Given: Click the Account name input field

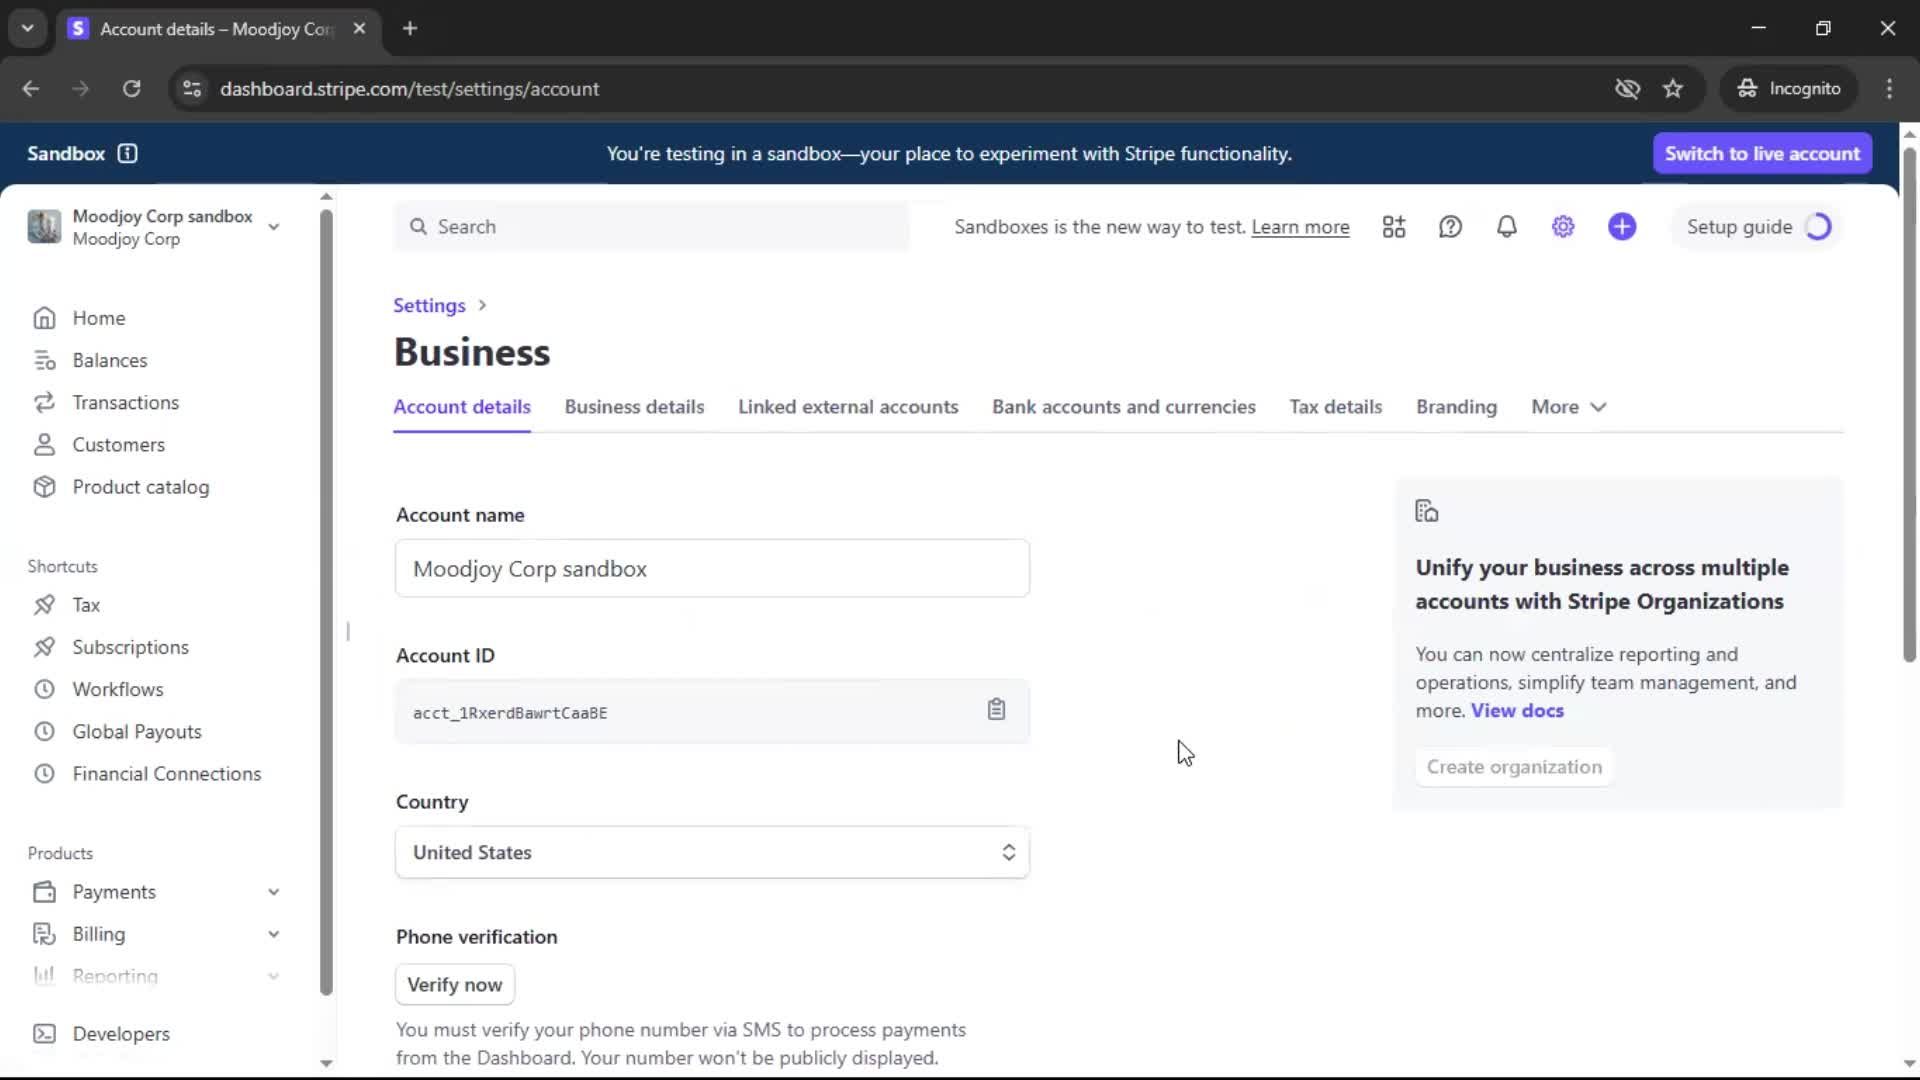Looking at the screenshot, I should point(712,568).
